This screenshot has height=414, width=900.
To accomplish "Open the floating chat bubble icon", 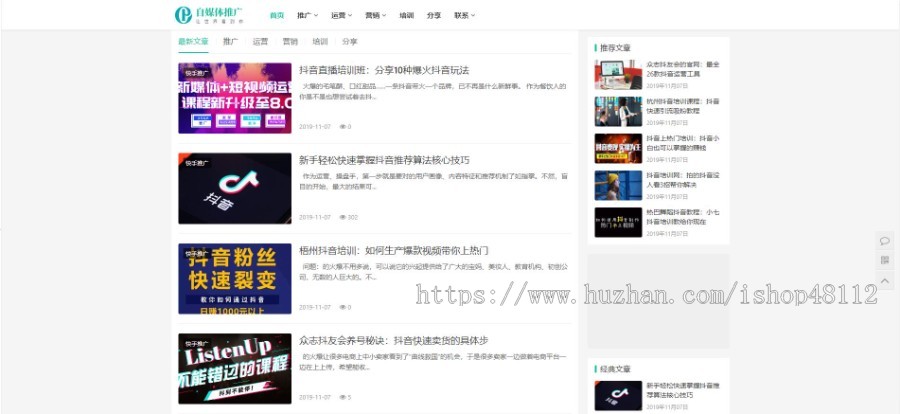I will 885,241.
